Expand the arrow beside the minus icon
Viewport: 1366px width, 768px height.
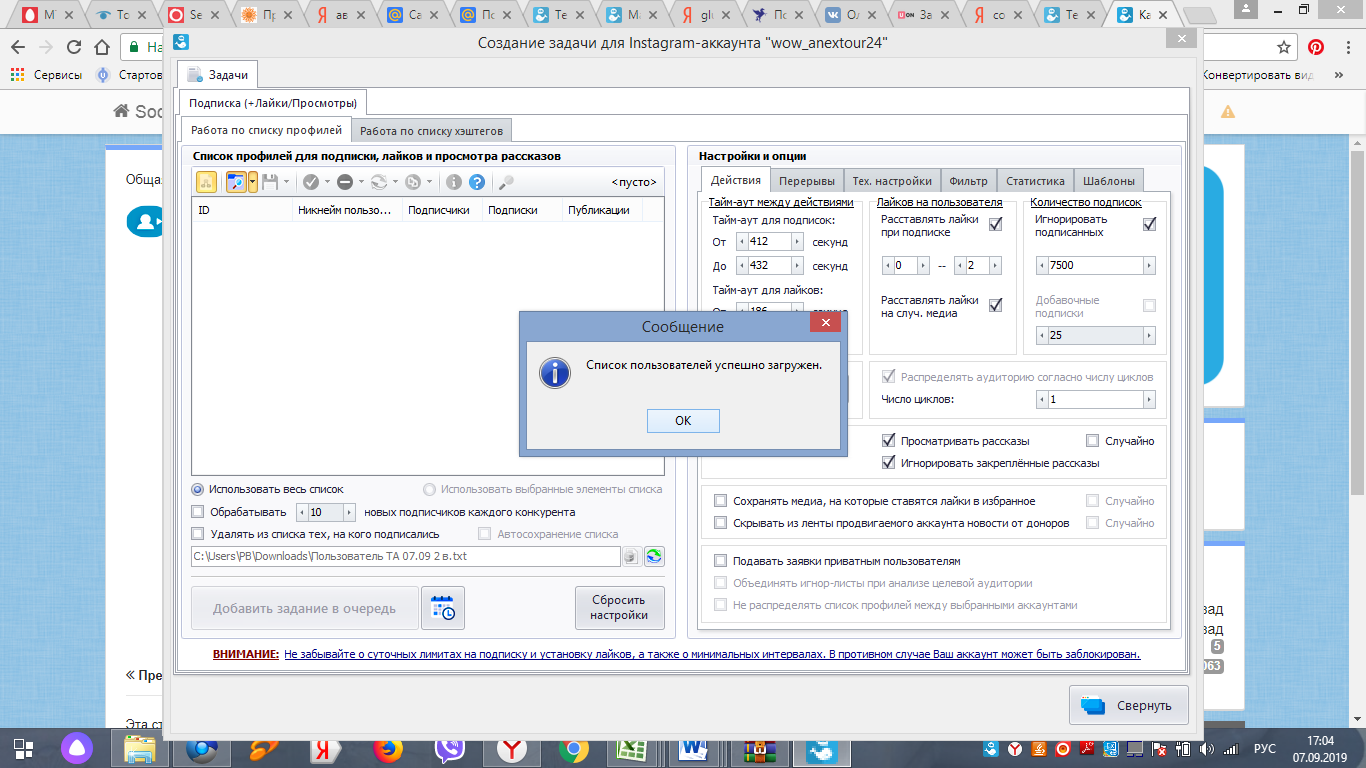coord(360,182)
